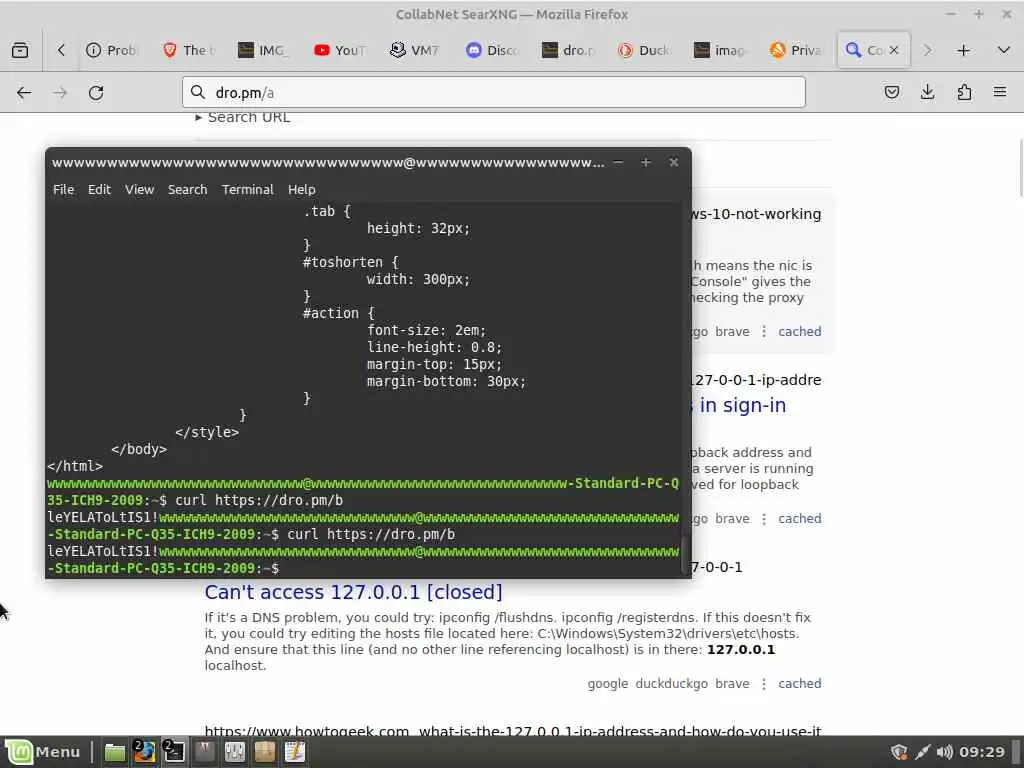1024x768 pixels.
Task: Click brave engine label in ws-10-not-working result
Action: [732, 332]
